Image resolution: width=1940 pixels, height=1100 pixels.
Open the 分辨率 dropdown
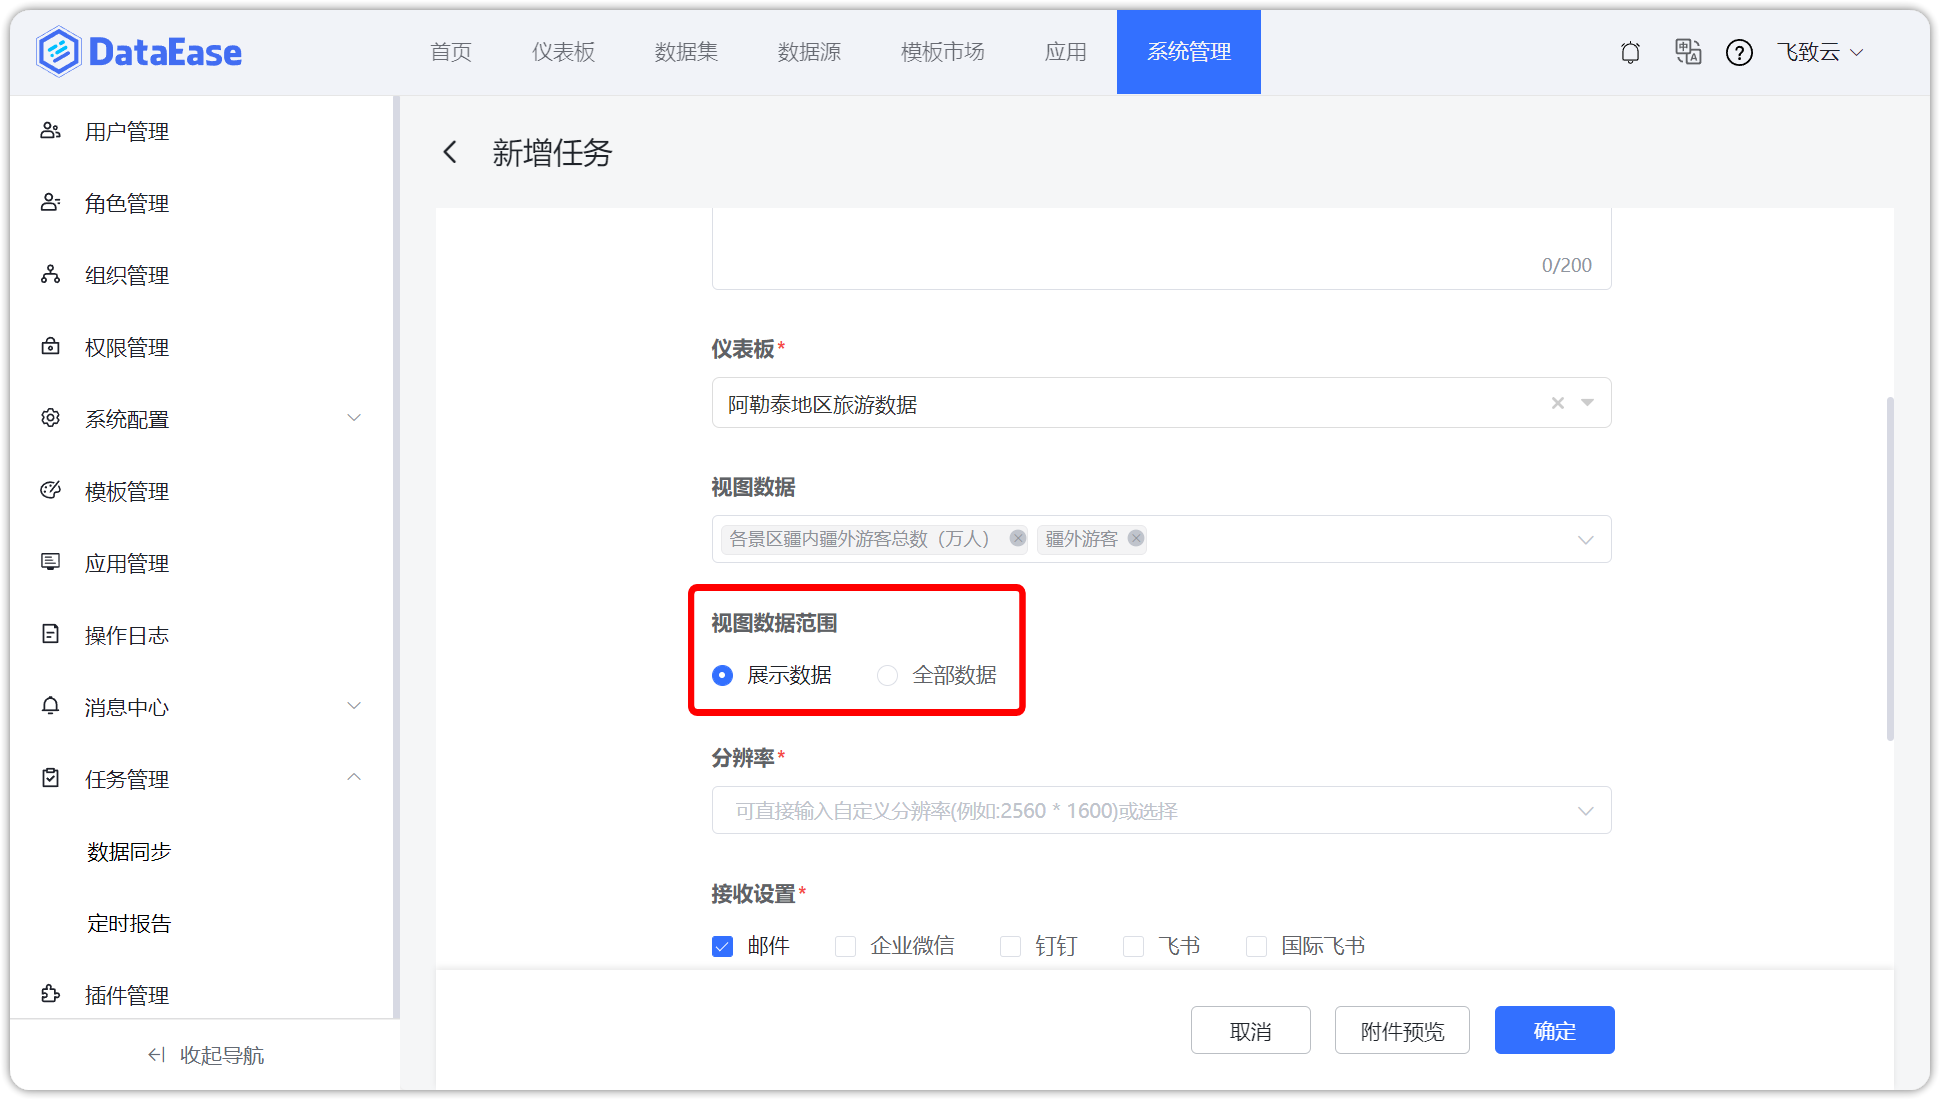(1585, 811)
